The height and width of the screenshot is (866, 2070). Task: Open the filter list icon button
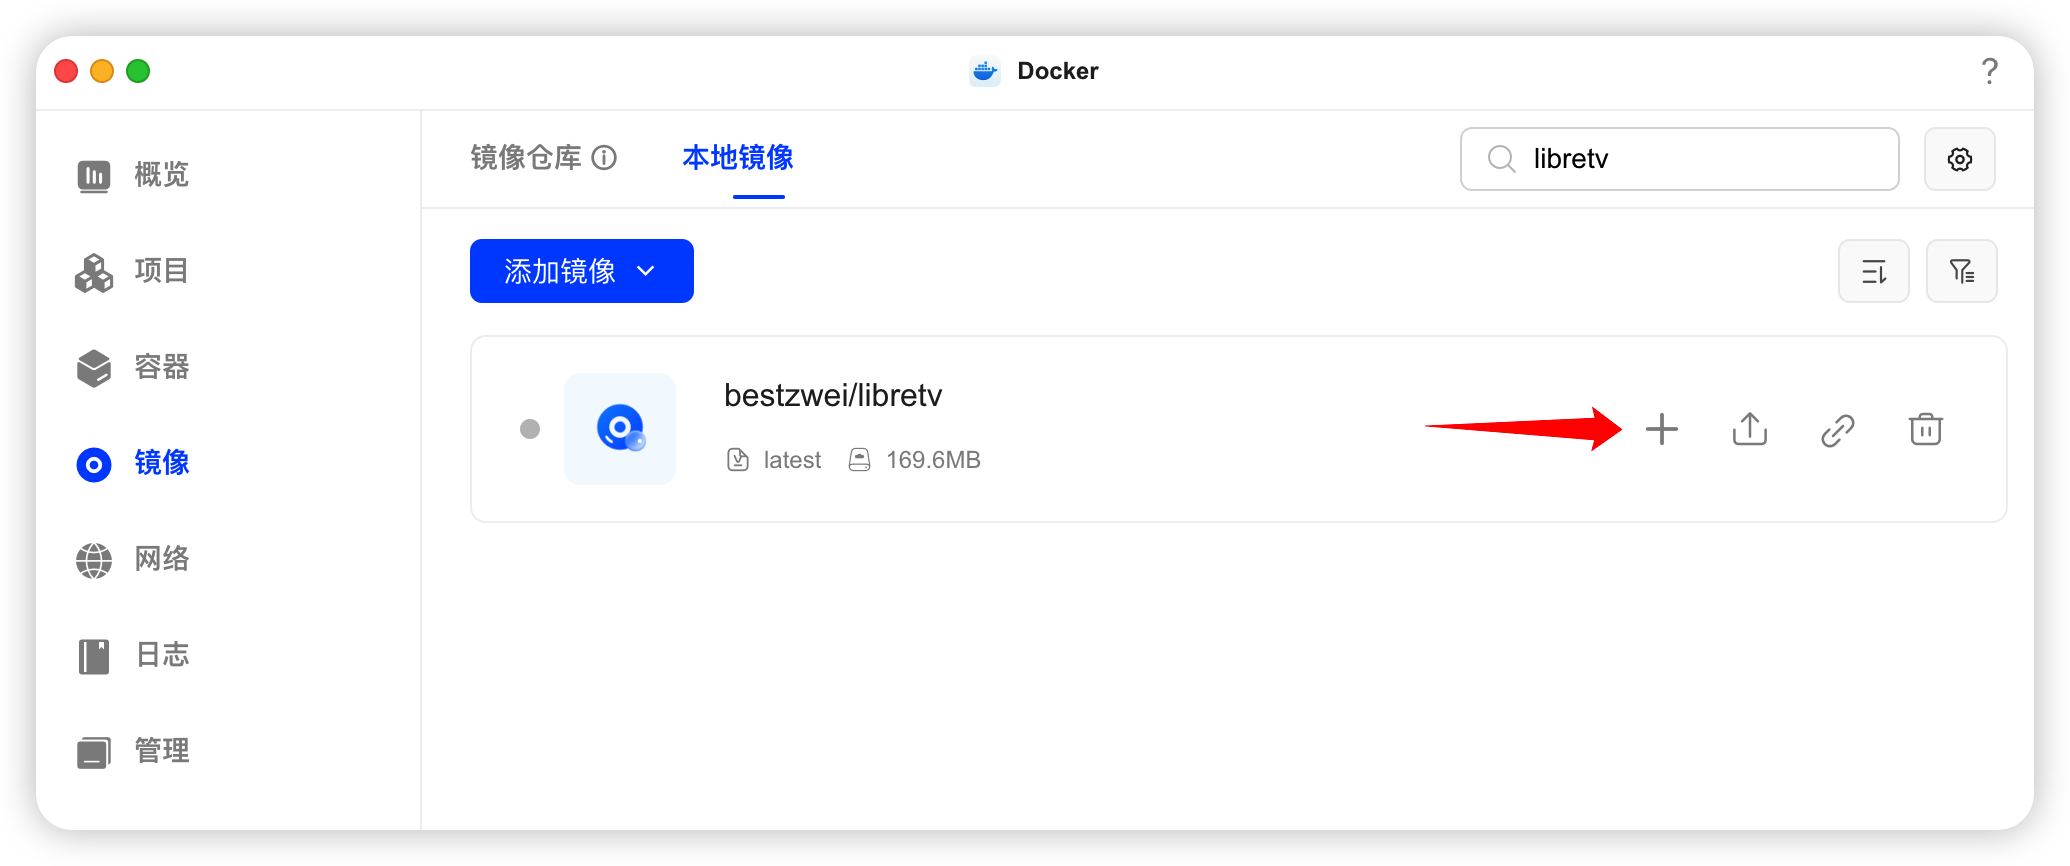click(x=1961, y=271)
